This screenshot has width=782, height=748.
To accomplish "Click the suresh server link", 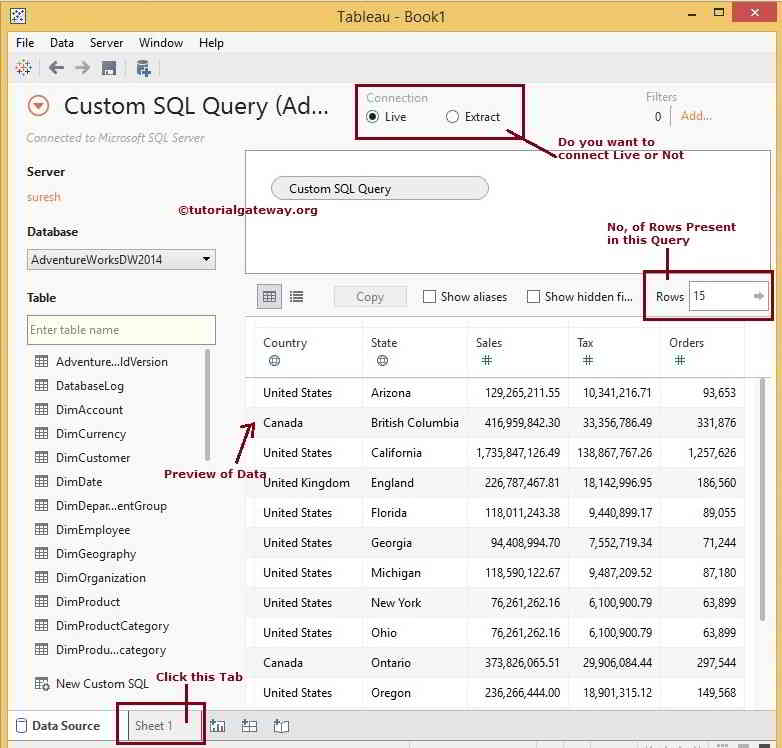I will tap(44, 197).
